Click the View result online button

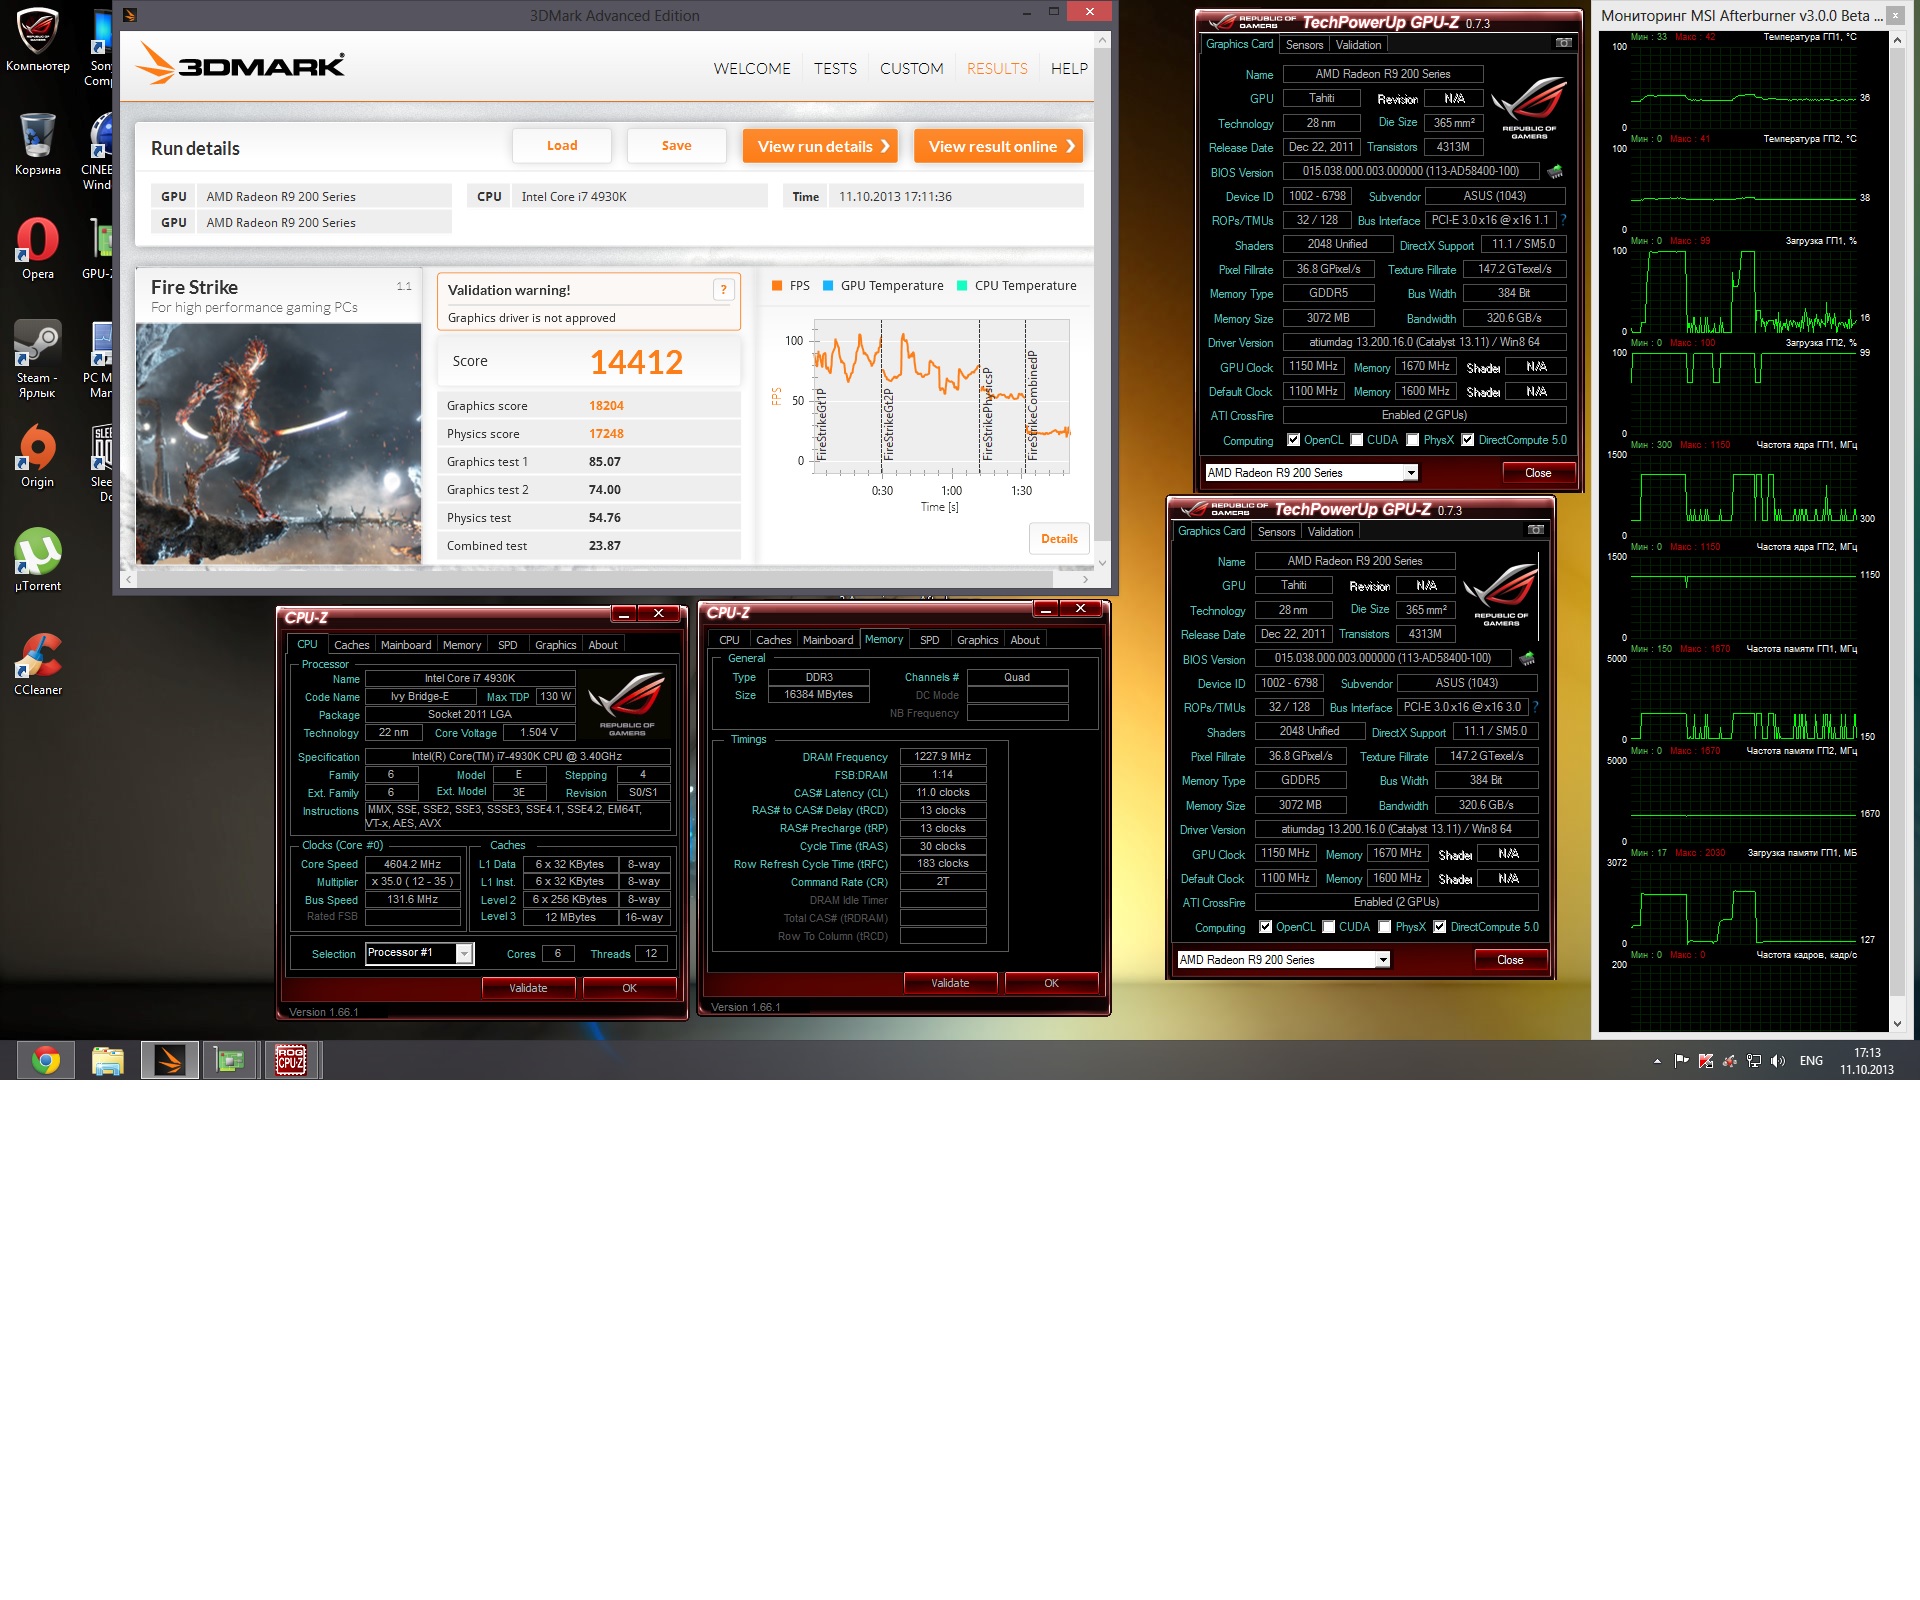(x=998, y=146)
